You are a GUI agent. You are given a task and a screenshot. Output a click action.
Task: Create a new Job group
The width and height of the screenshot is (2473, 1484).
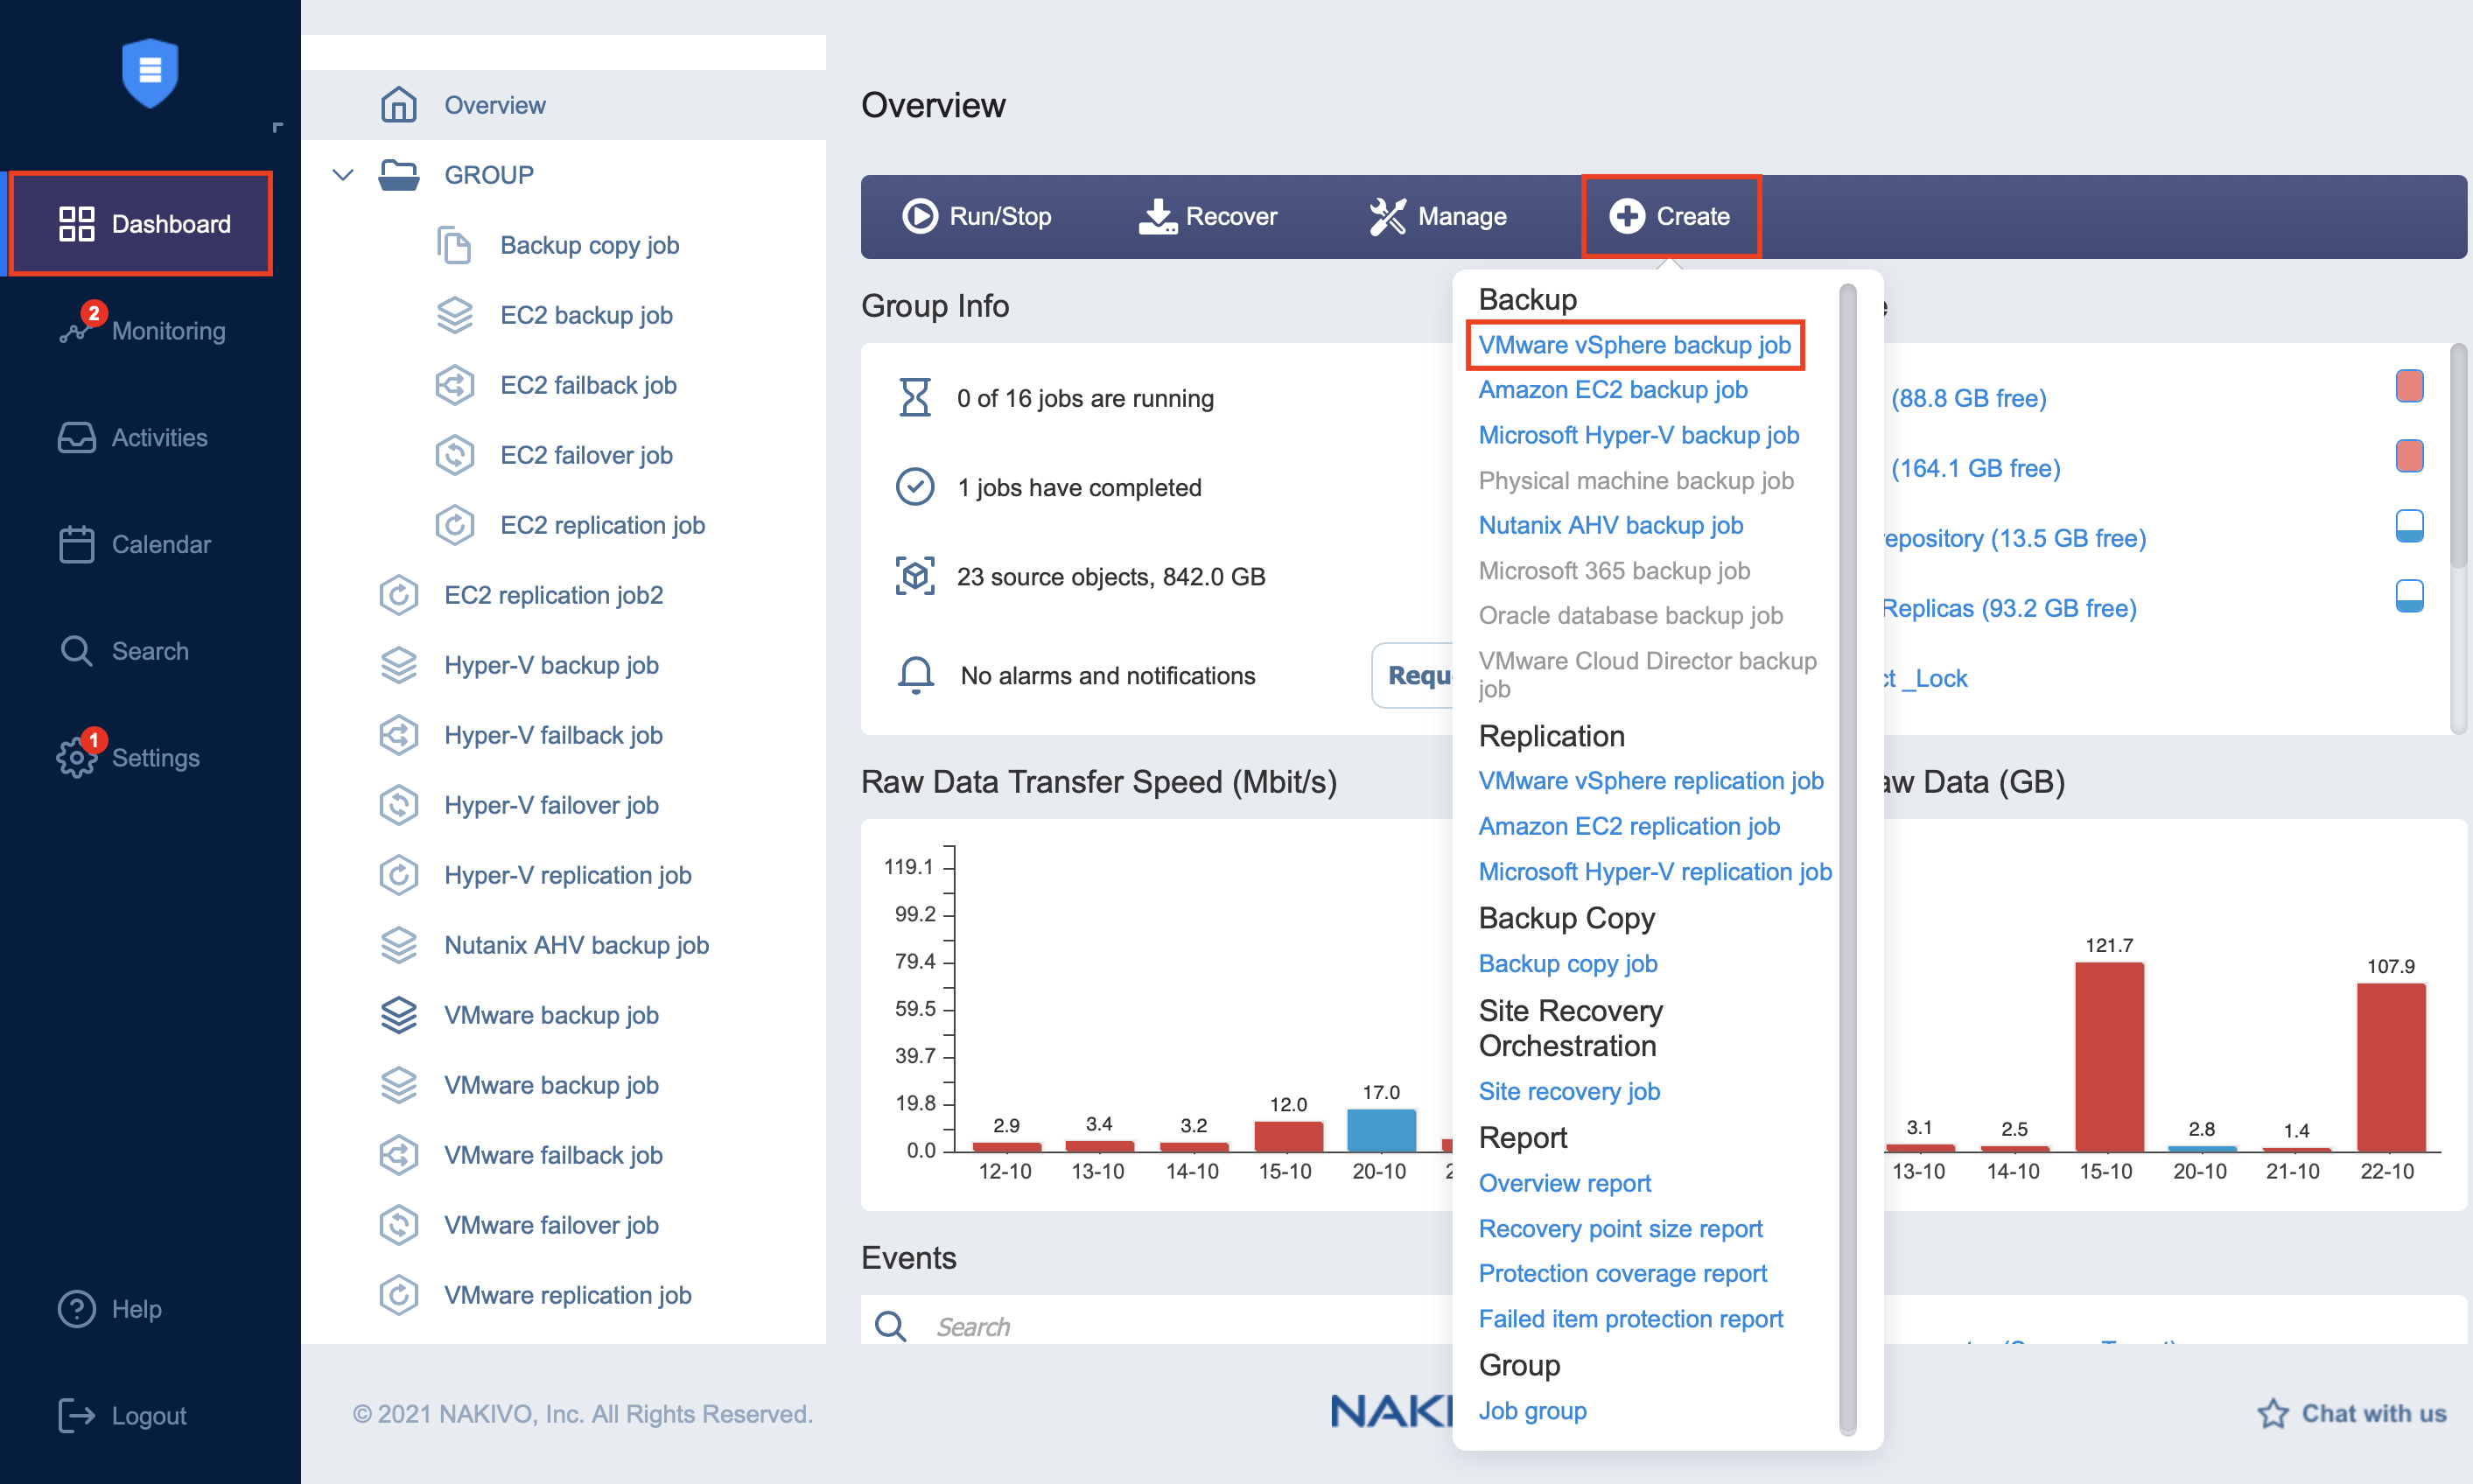1532,1410
